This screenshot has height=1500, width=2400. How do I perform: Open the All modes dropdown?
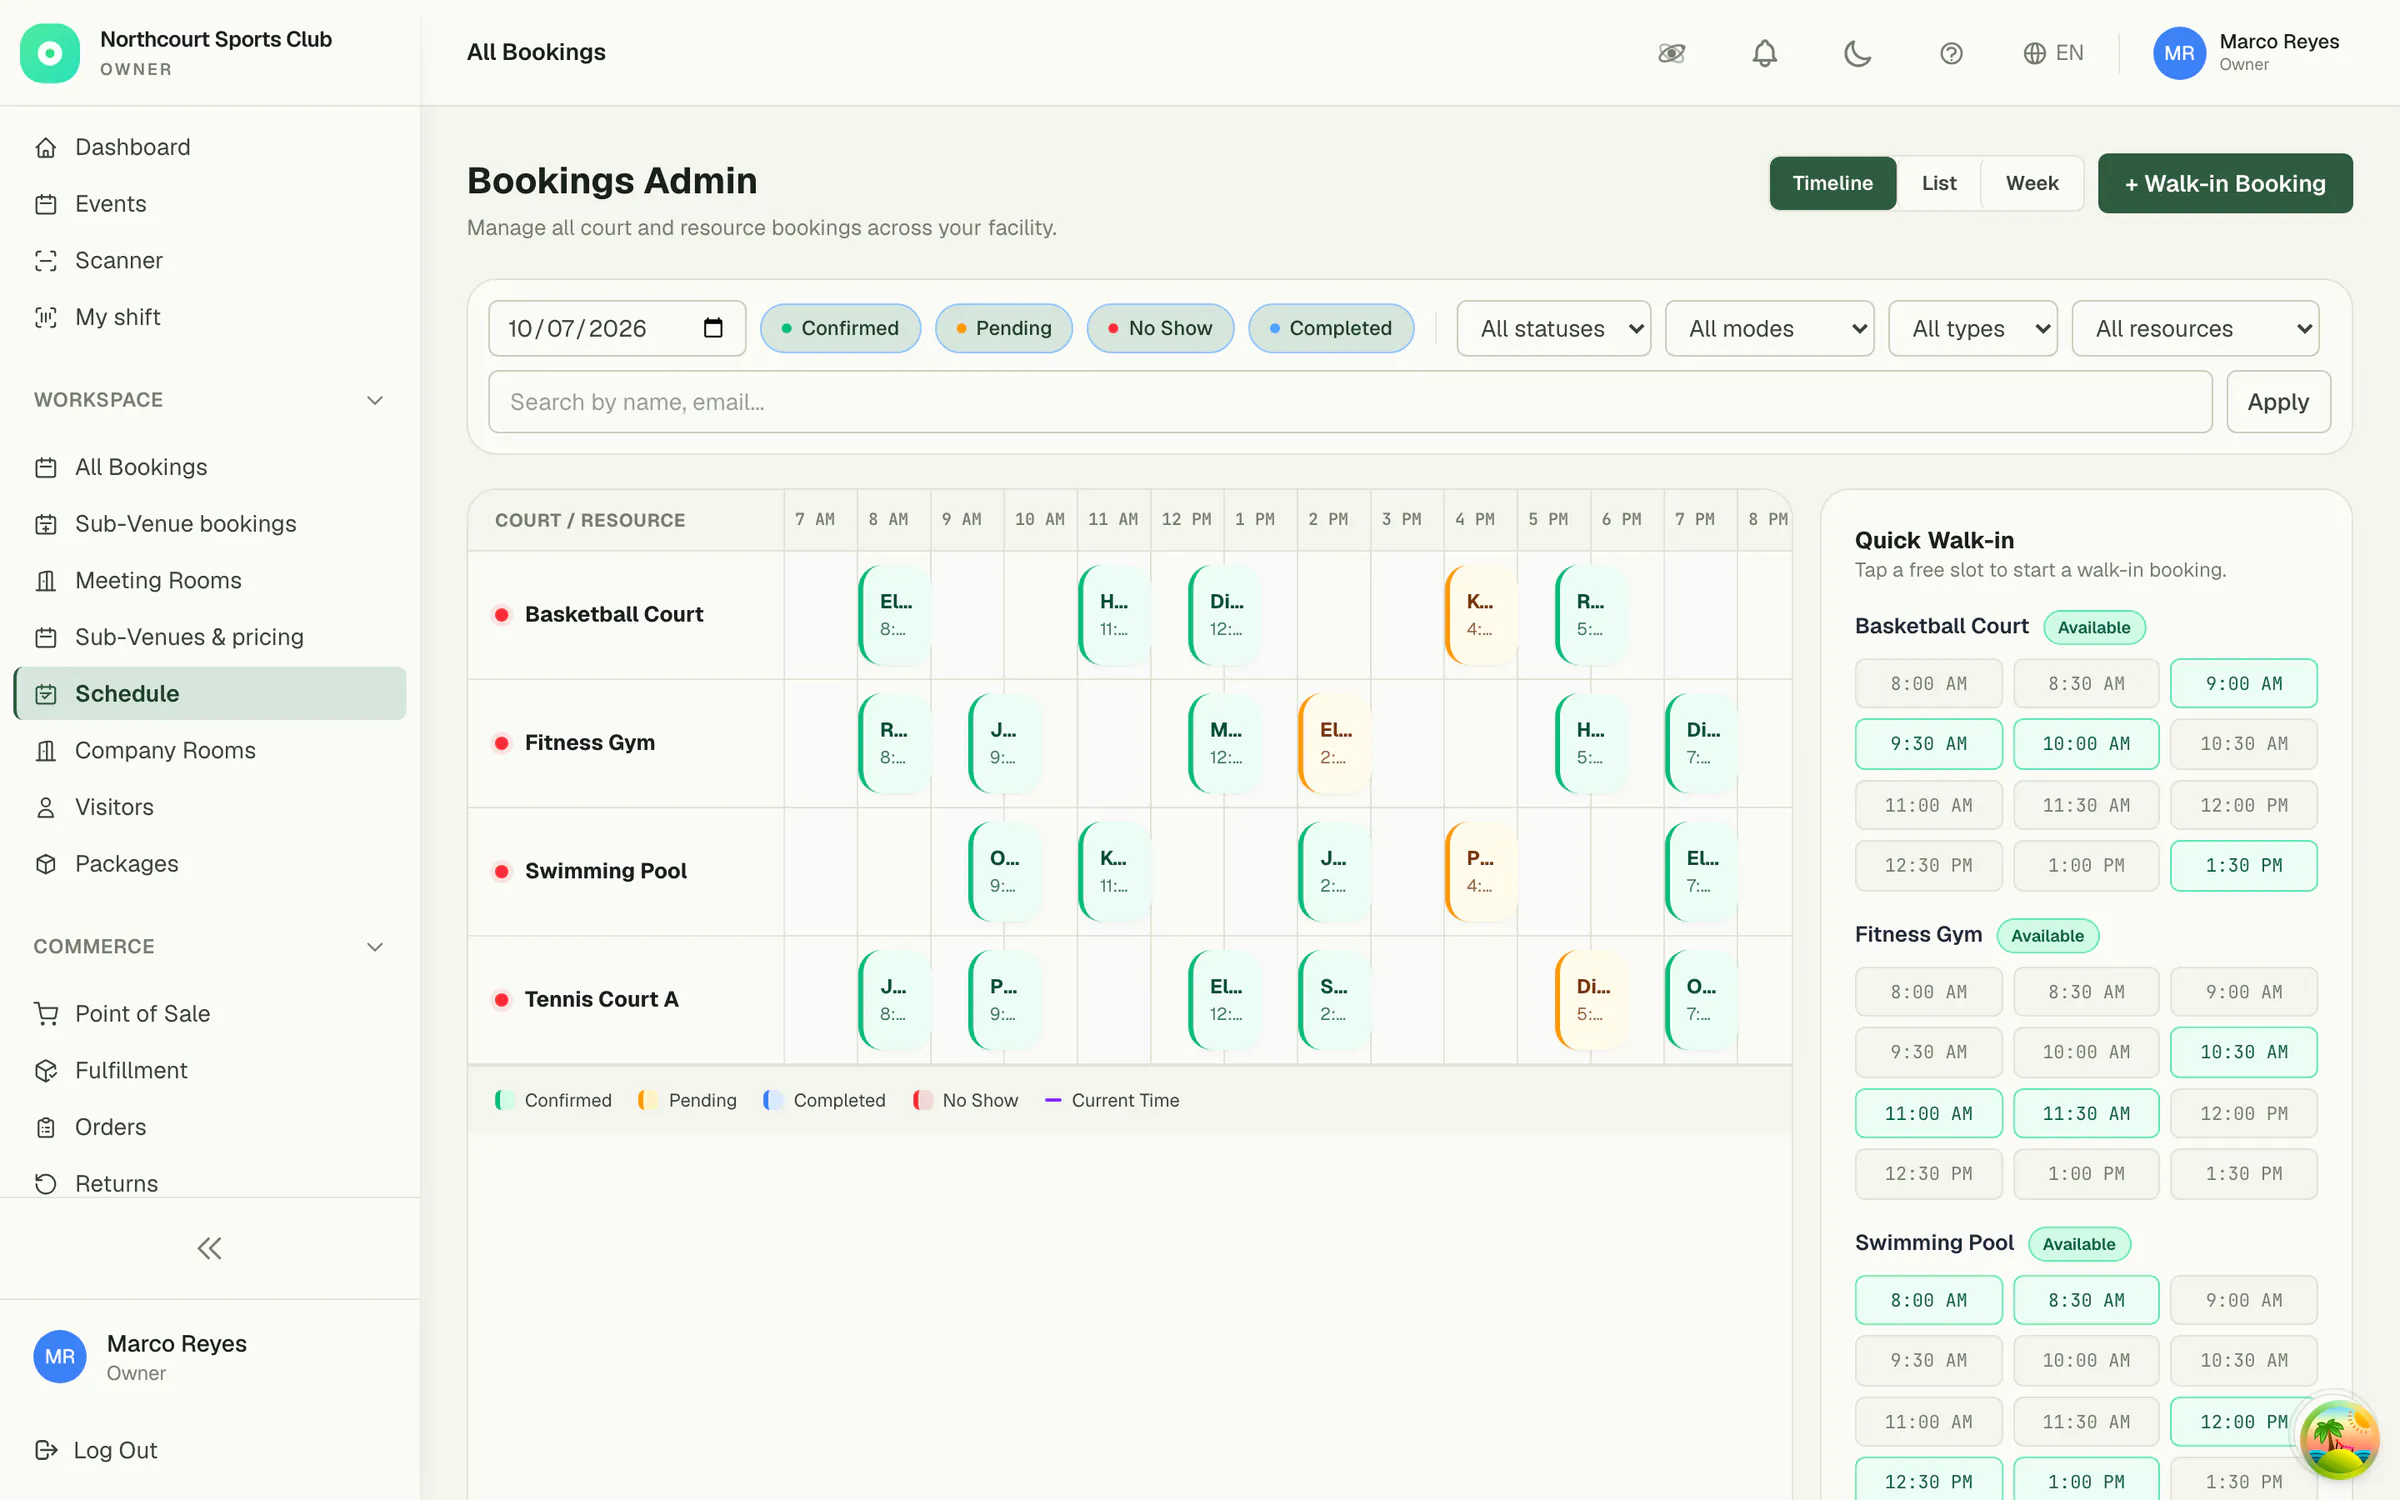1769,328
